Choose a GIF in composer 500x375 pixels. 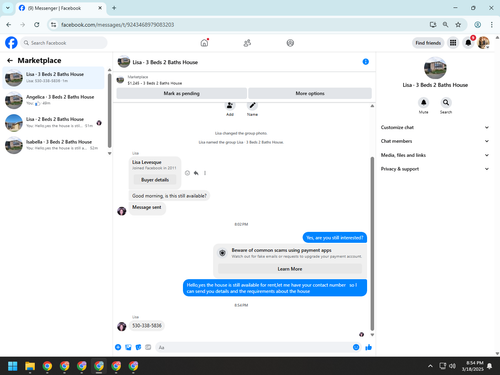coord(148,347)
